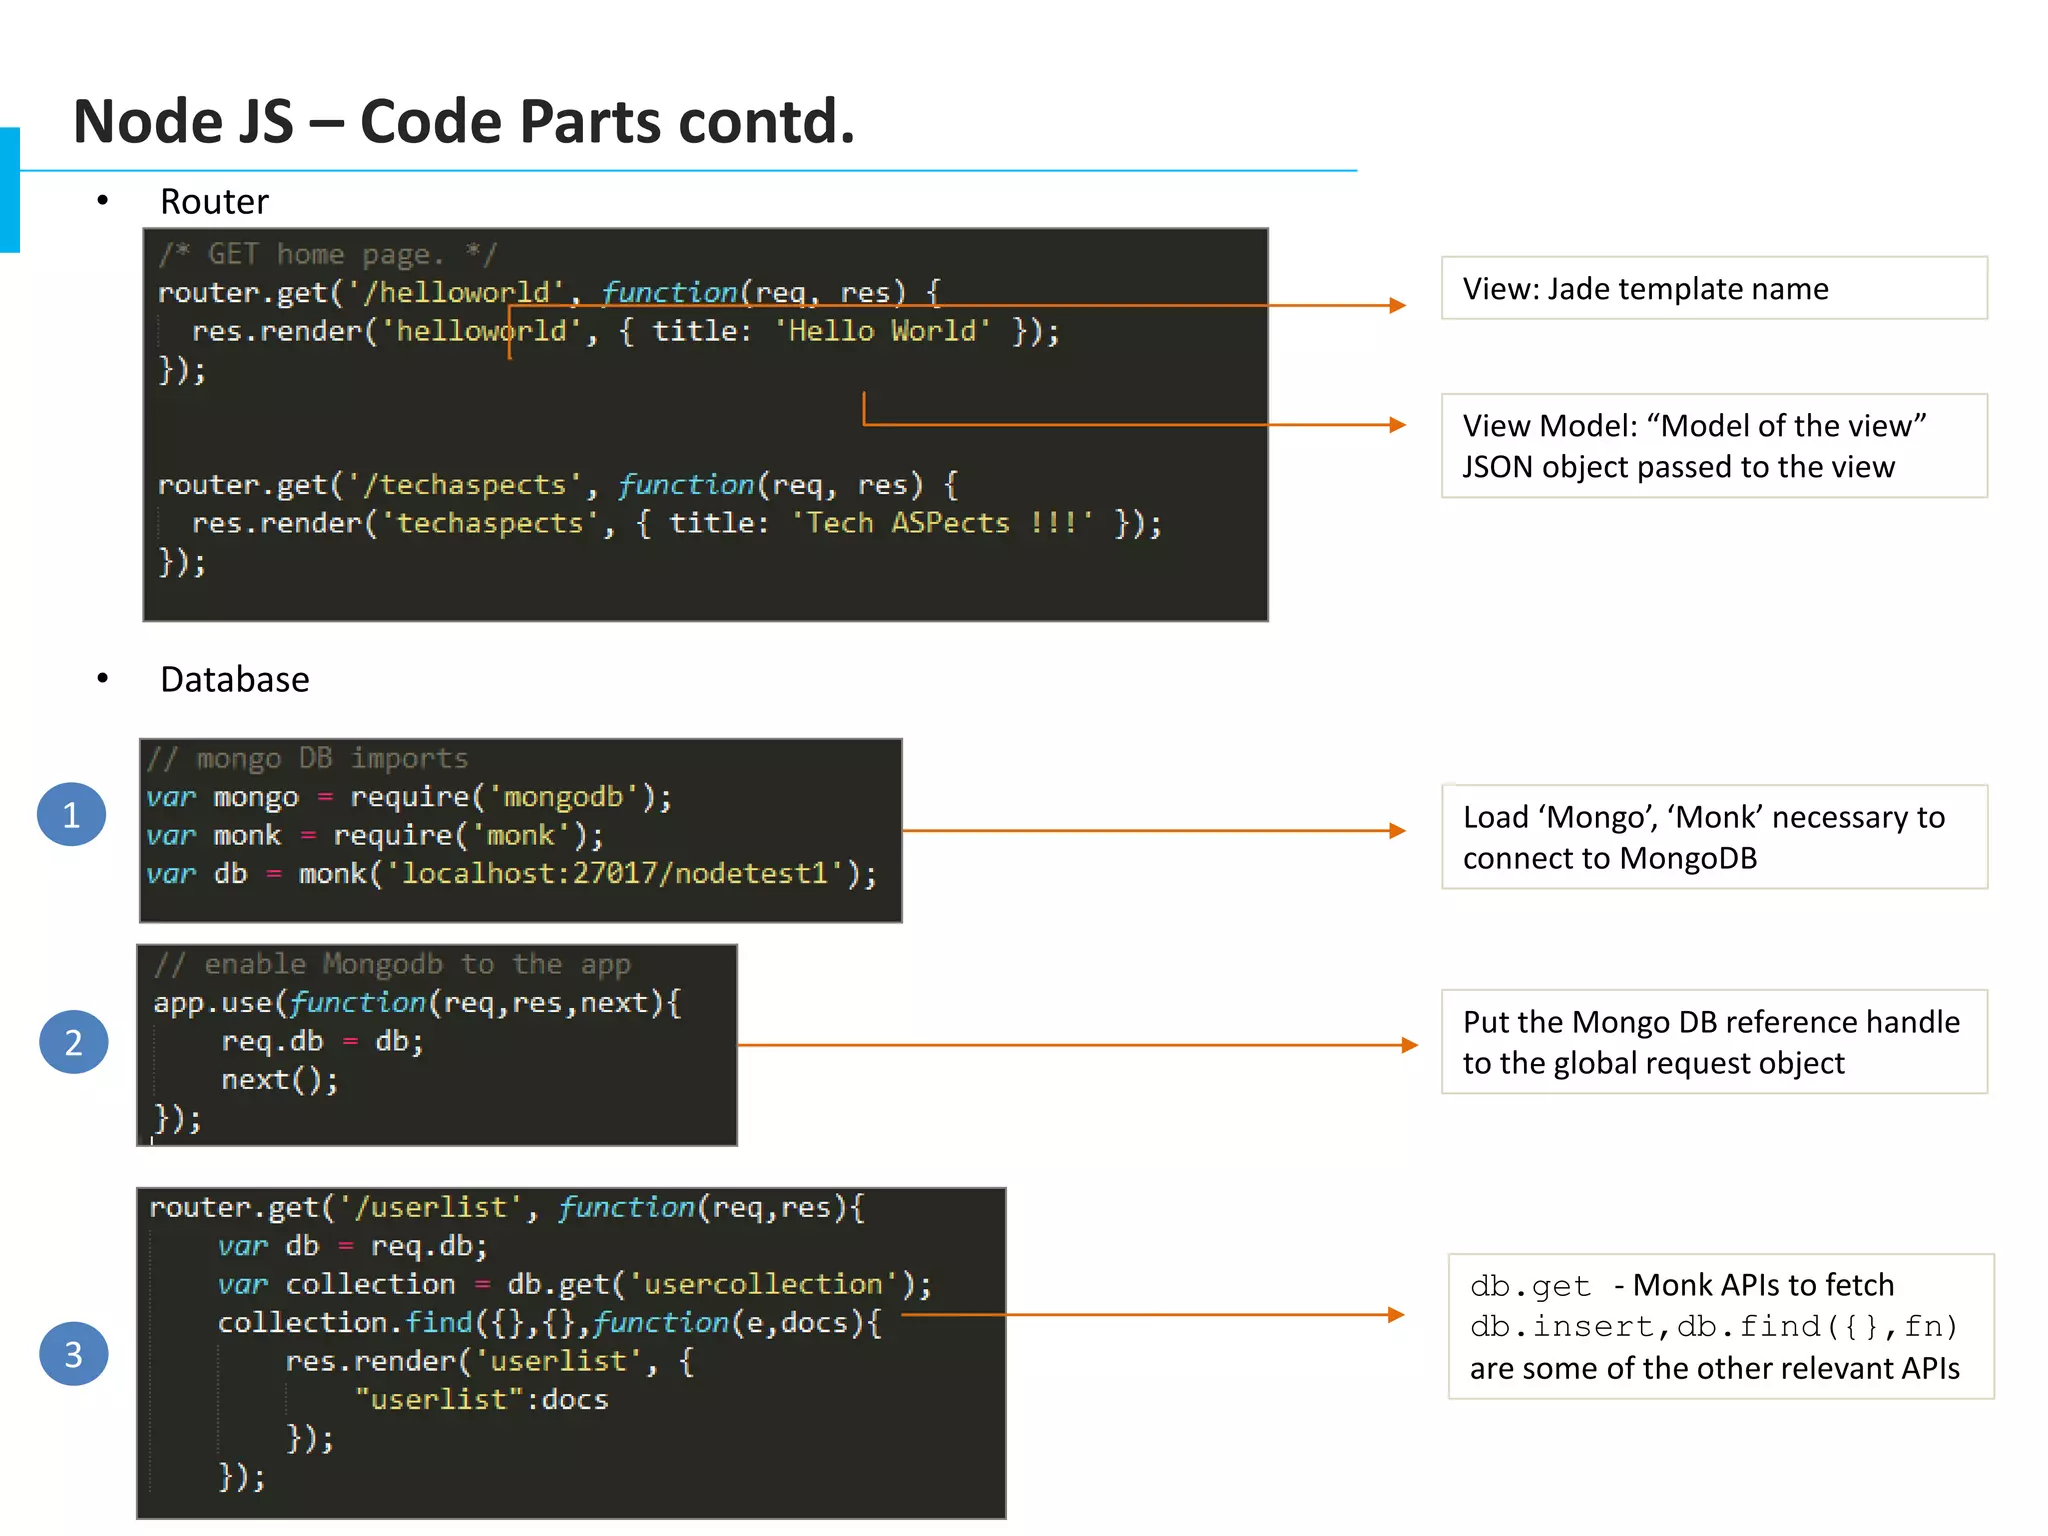Image resolution: width=2048 pixels, height=1536 pixels.
Task: Click arrowhead pointing to Load Mongo box
Action: 1397,831
